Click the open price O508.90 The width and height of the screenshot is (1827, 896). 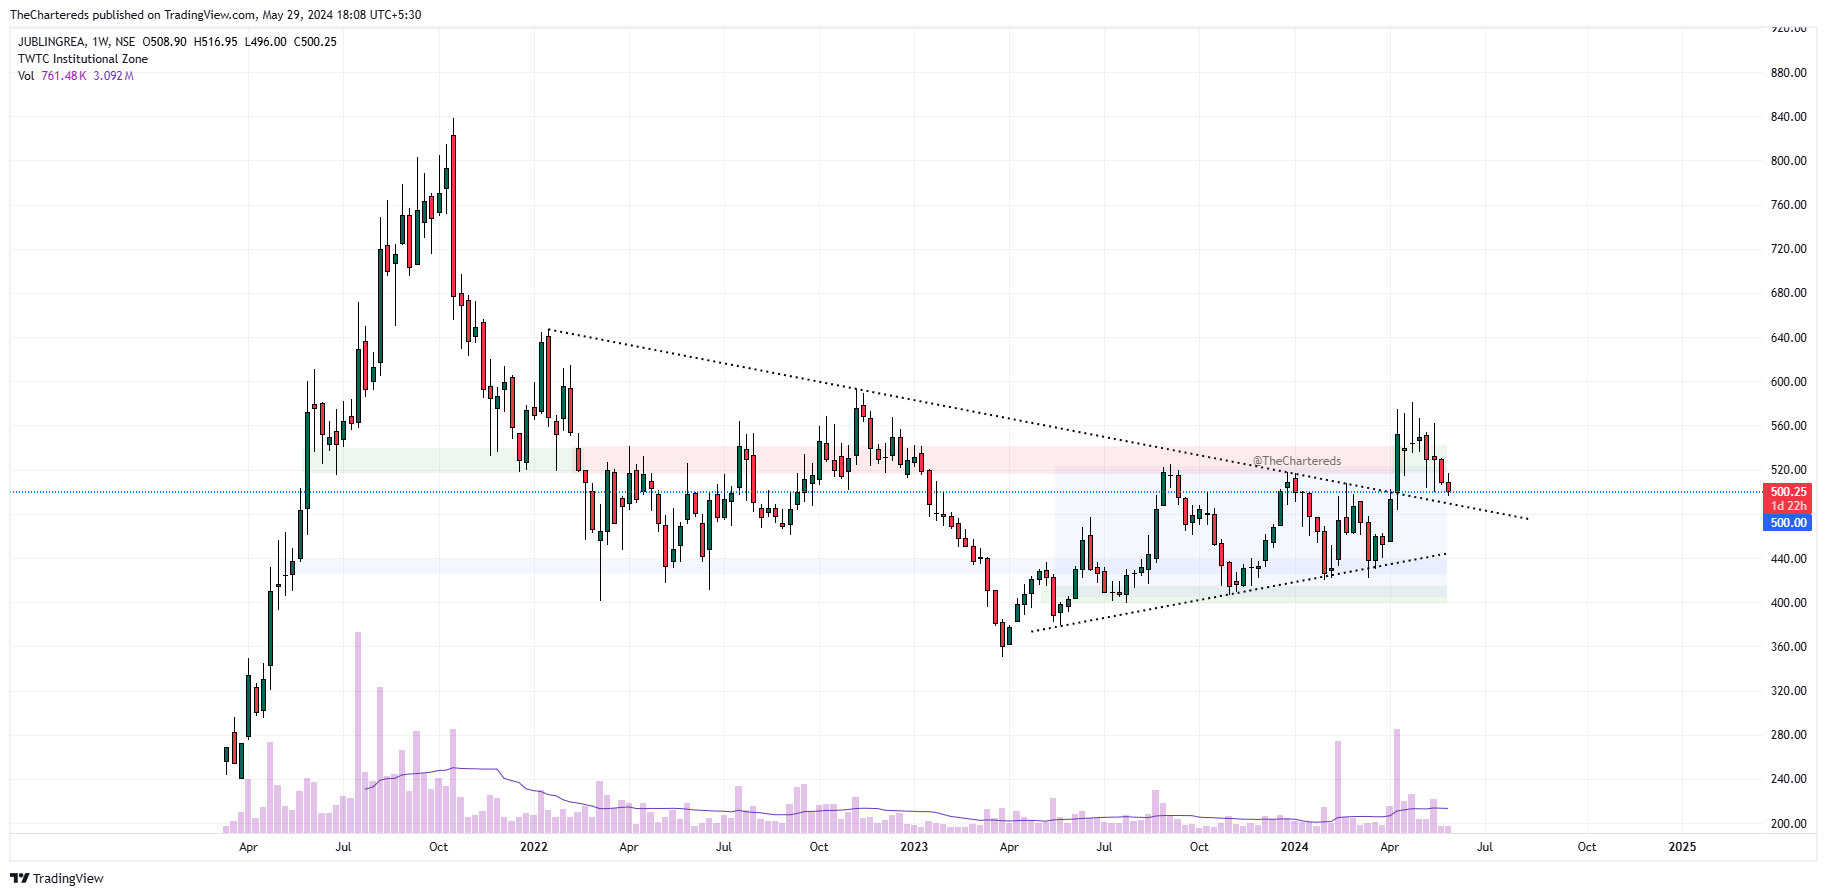(164, 42)
